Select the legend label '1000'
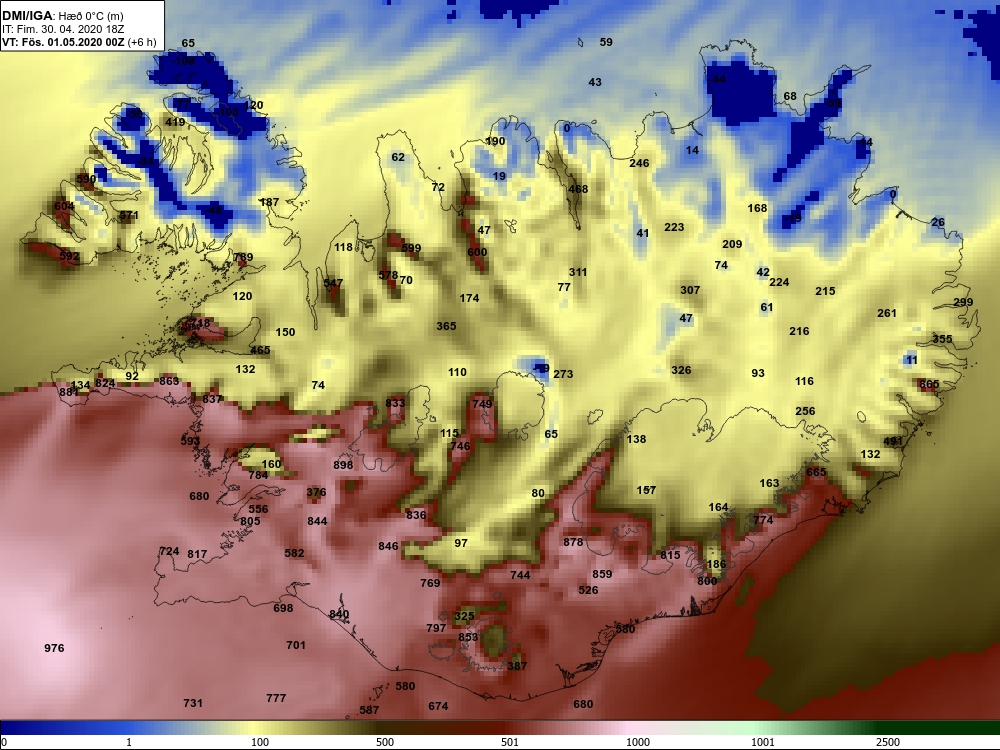 (x=638, y=742)
